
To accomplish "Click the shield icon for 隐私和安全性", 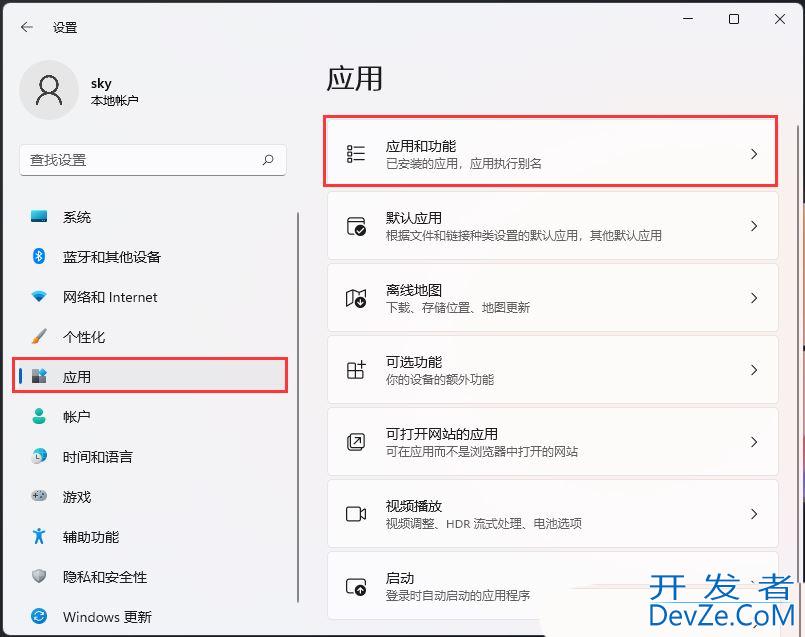I will 39,576.
